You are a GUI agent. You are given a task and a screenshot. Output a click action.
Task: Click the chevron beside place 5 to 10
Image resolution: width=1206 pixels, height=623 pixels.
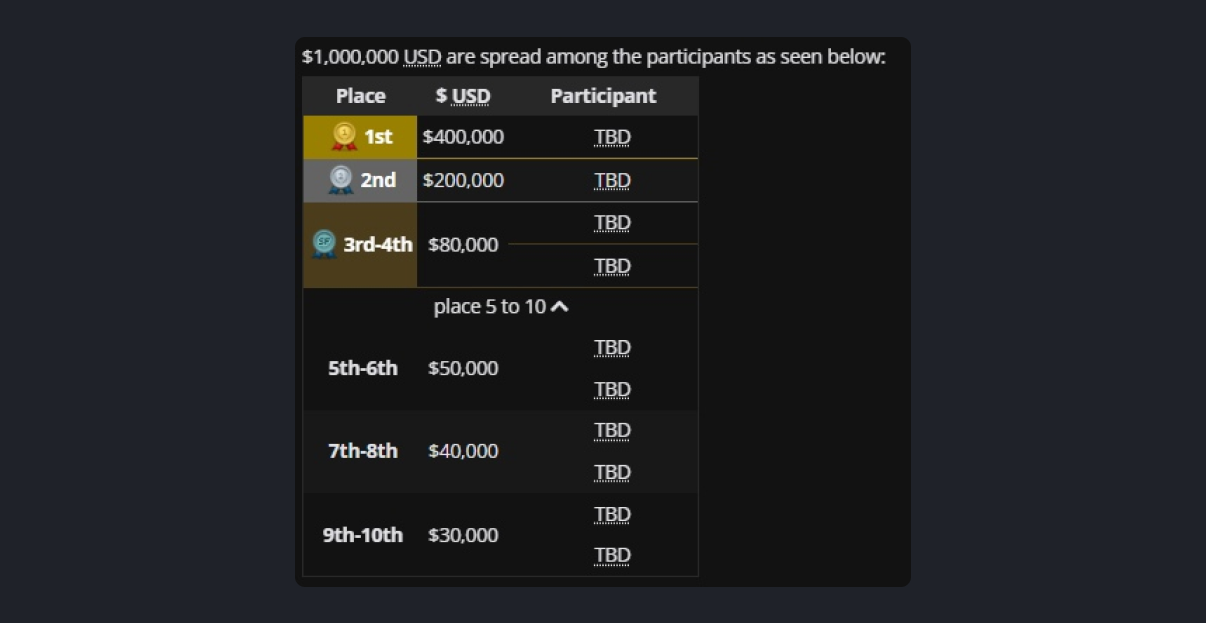pyautogui.click(x=560, y=307)
